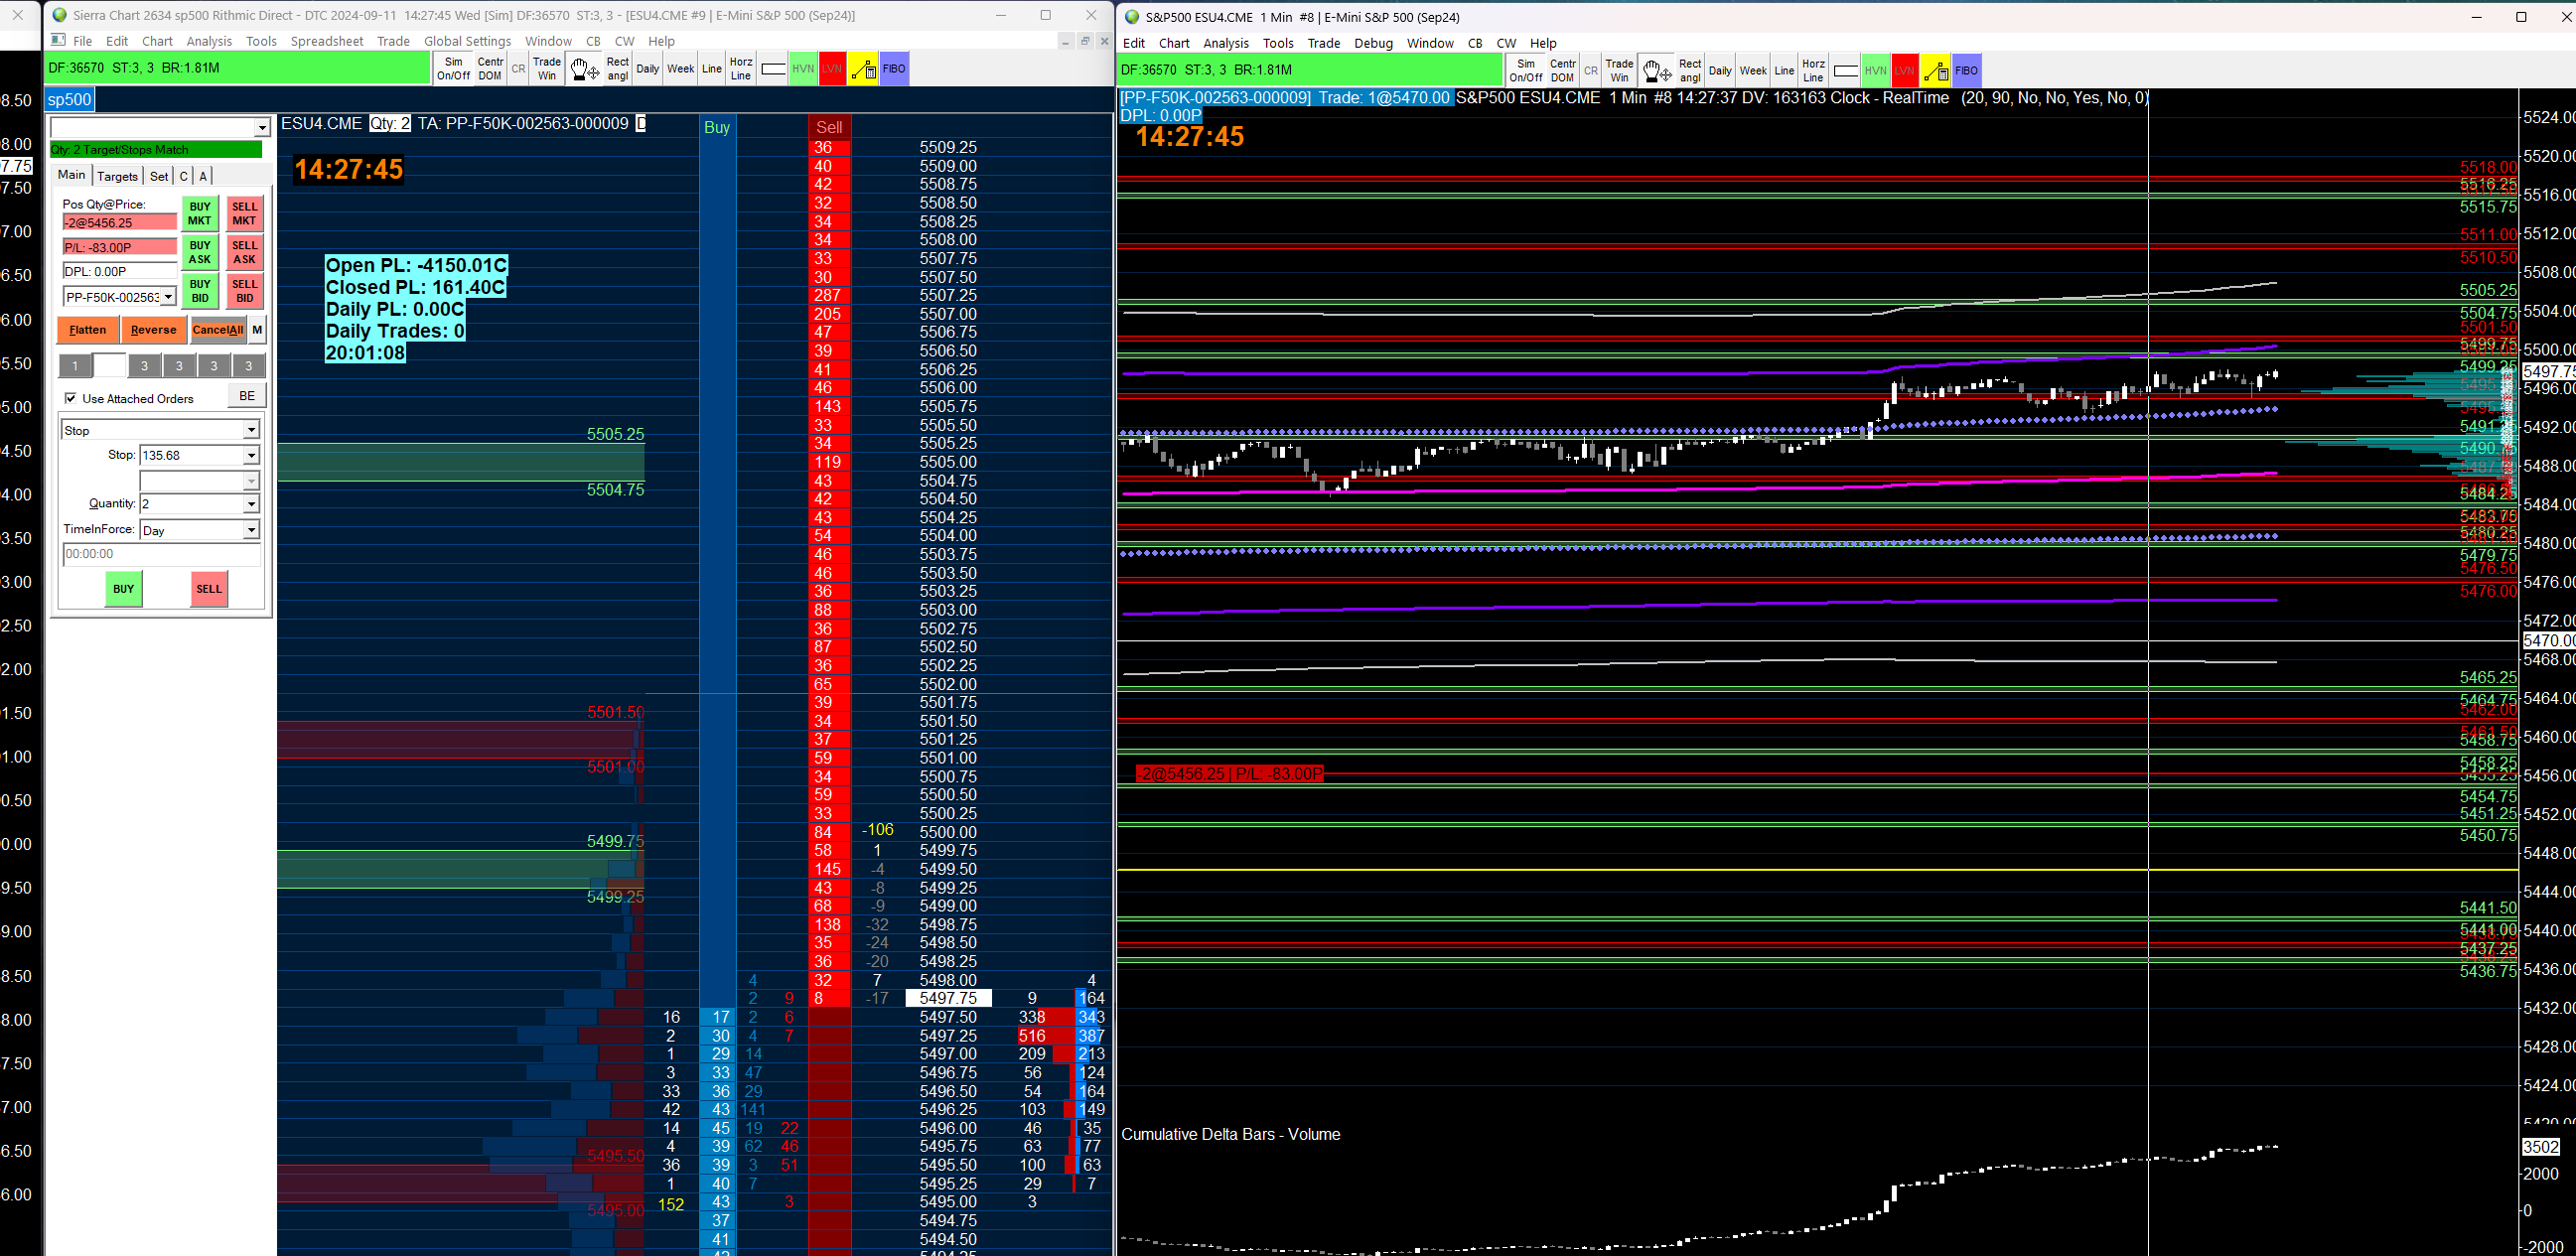Toggle Sim On/Off in right chart toolbar
The image size is (2576, 1256).
pos(1526,71)
